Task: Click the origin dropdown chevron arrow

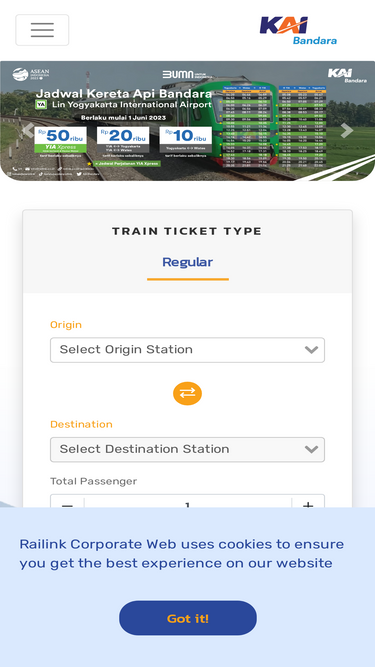Action: [312, 350]
